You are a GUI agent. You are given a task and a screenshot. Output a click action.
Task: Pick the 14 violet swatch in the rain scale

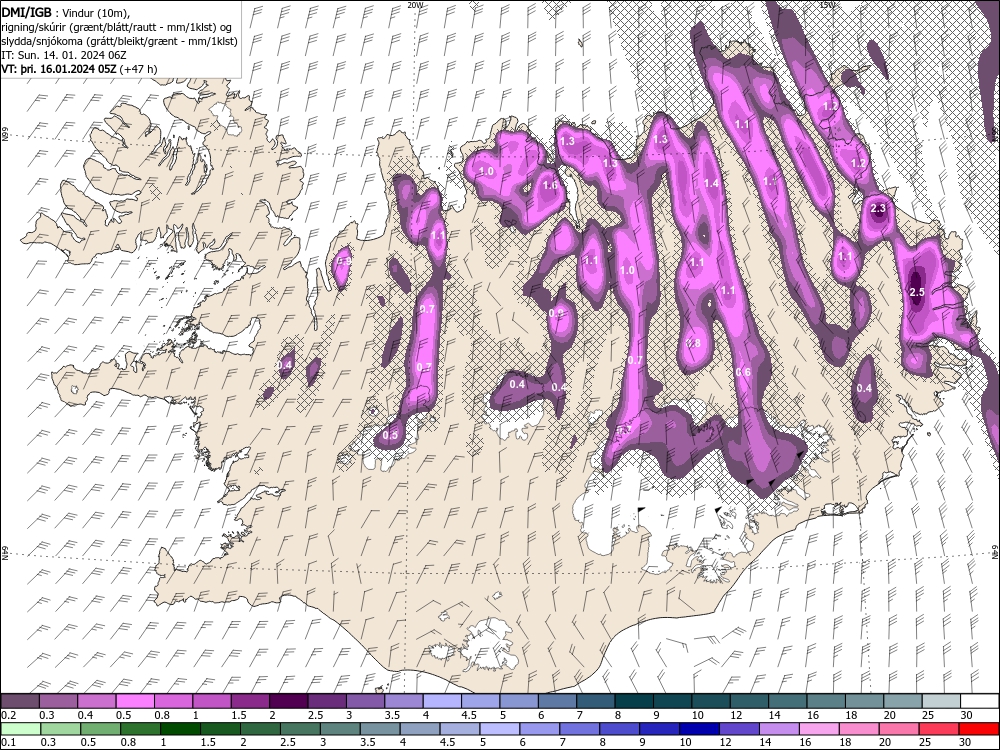pos(779,729)
